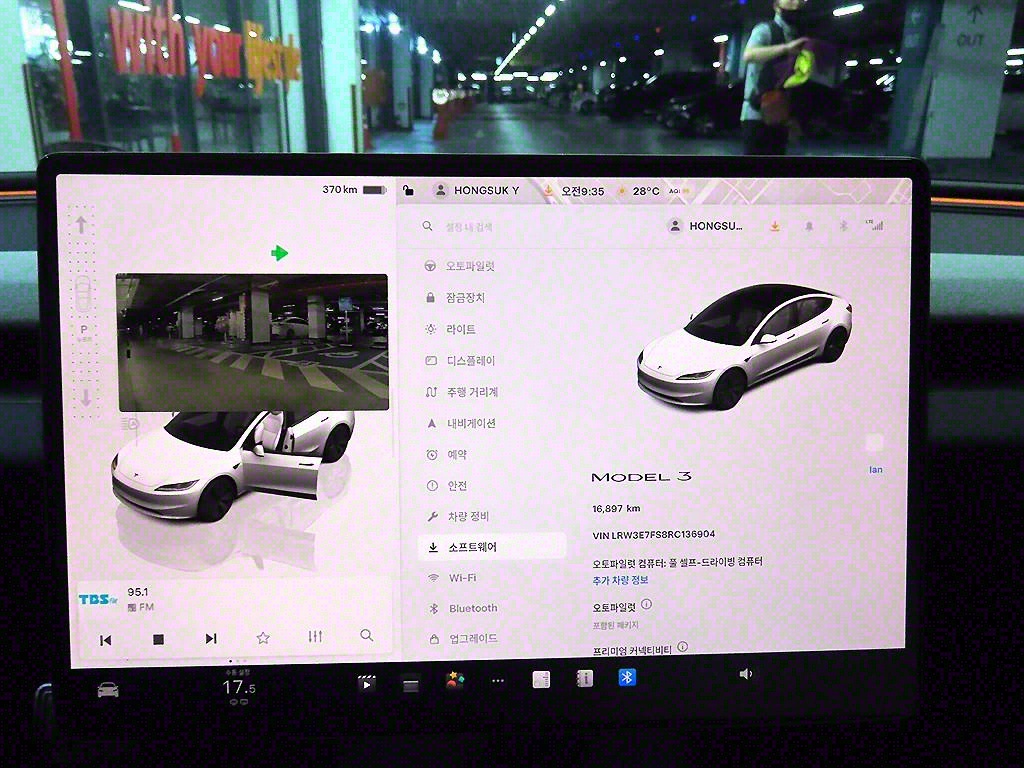
Task: Open the Navigation (내비게이션) settings menu
Action: pyautogui.click(x=461, y=423)
